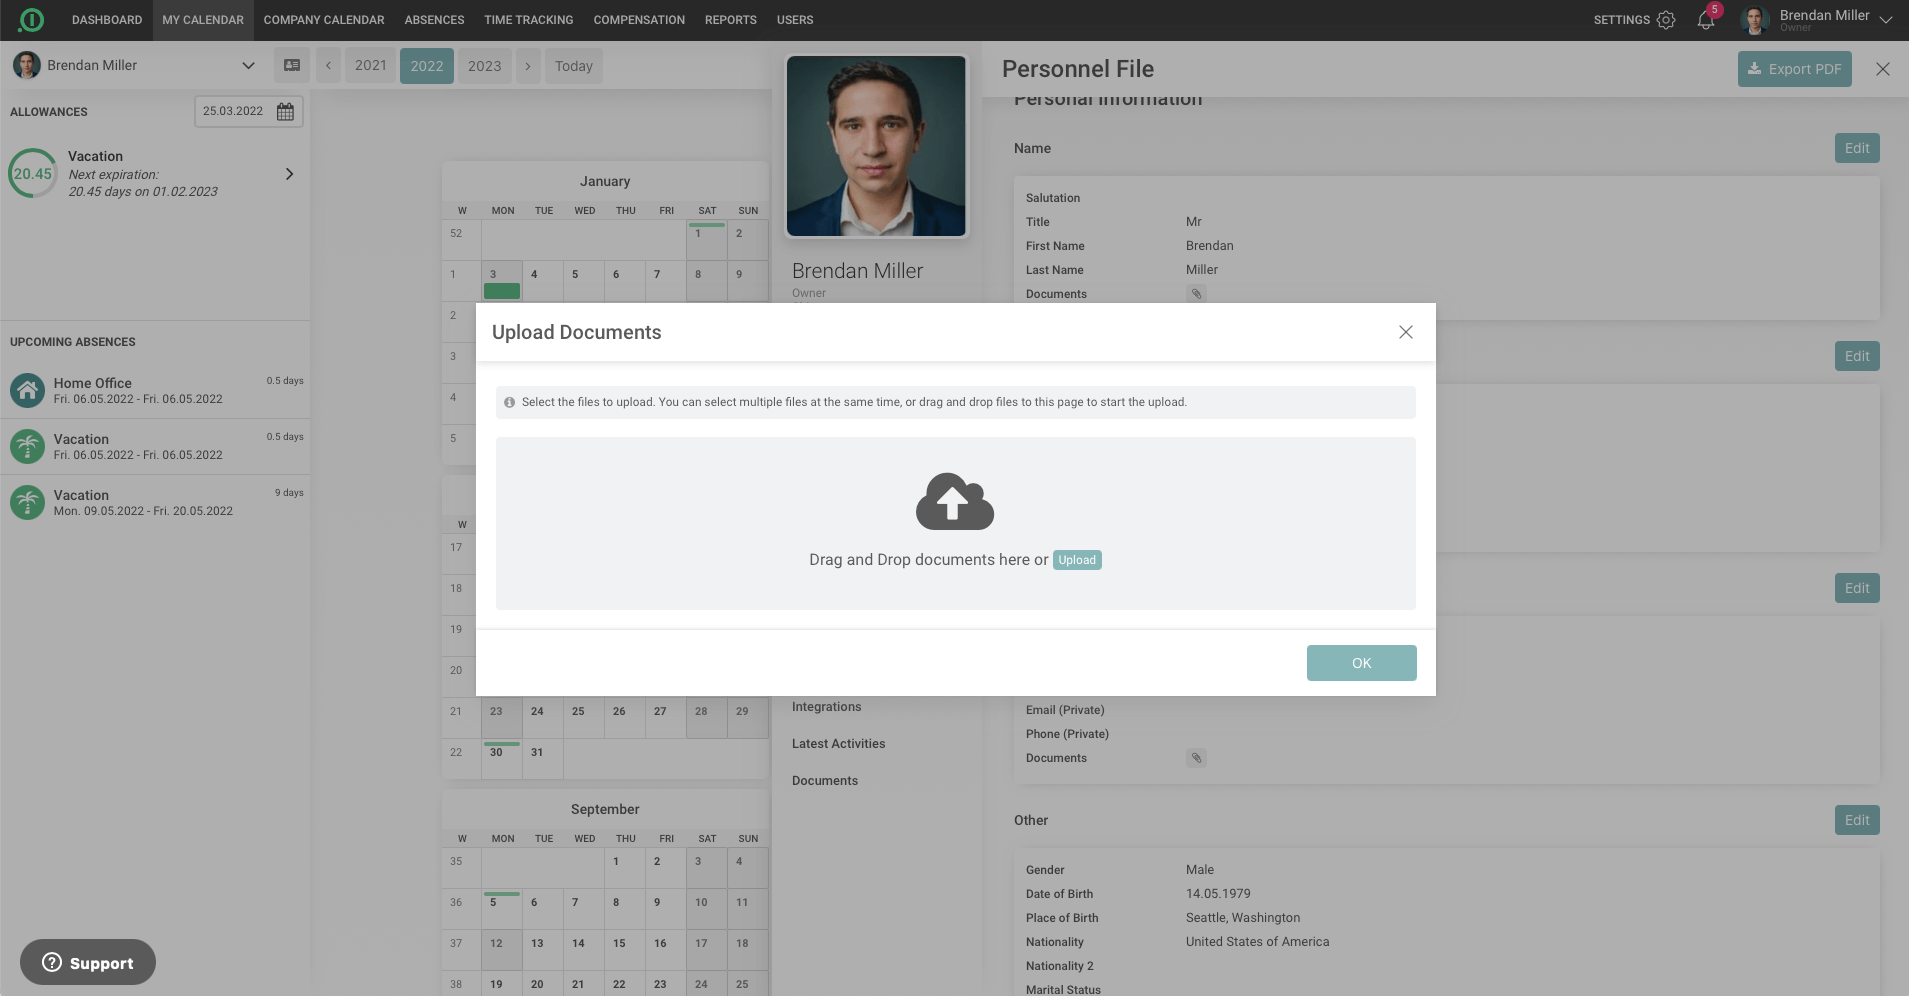Image resolution: width=1909 pixels, height=996 pixels.
Task: Click the allowance date input field
Action: point(233,112)
